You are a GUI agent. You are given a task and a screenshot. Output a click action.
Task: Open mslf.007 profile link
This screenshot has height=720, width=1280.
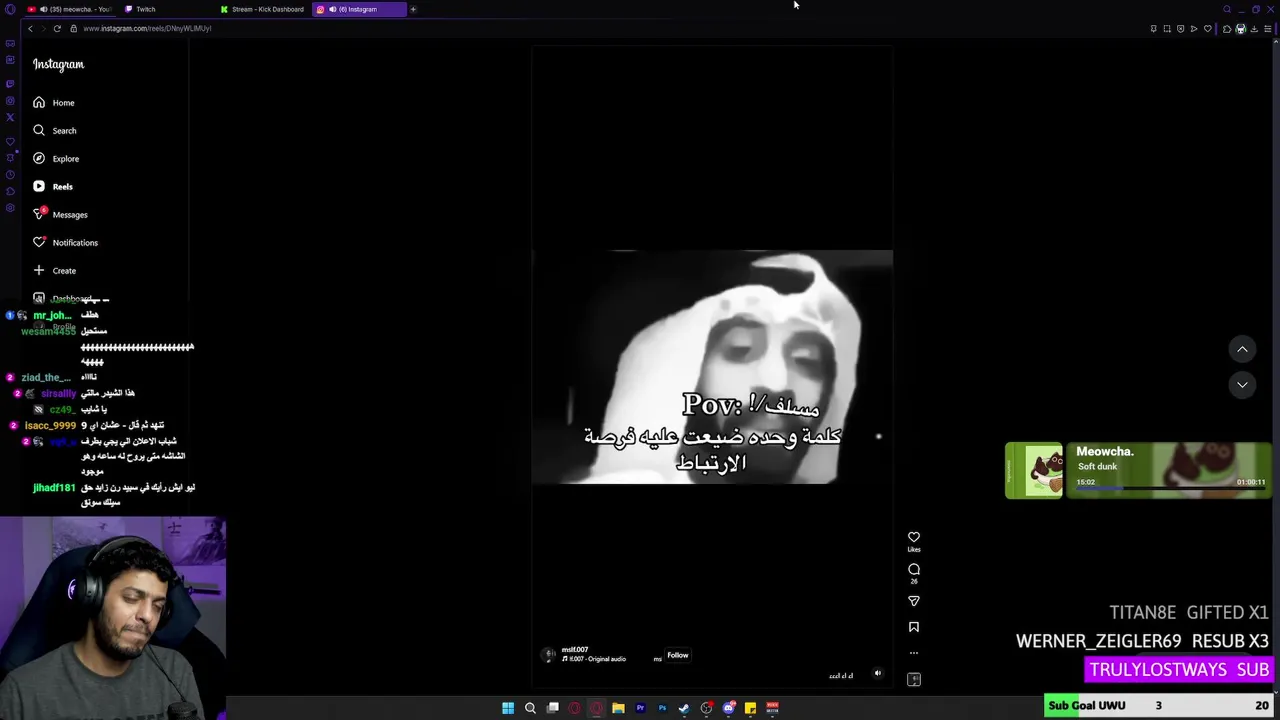pos(575,650)
